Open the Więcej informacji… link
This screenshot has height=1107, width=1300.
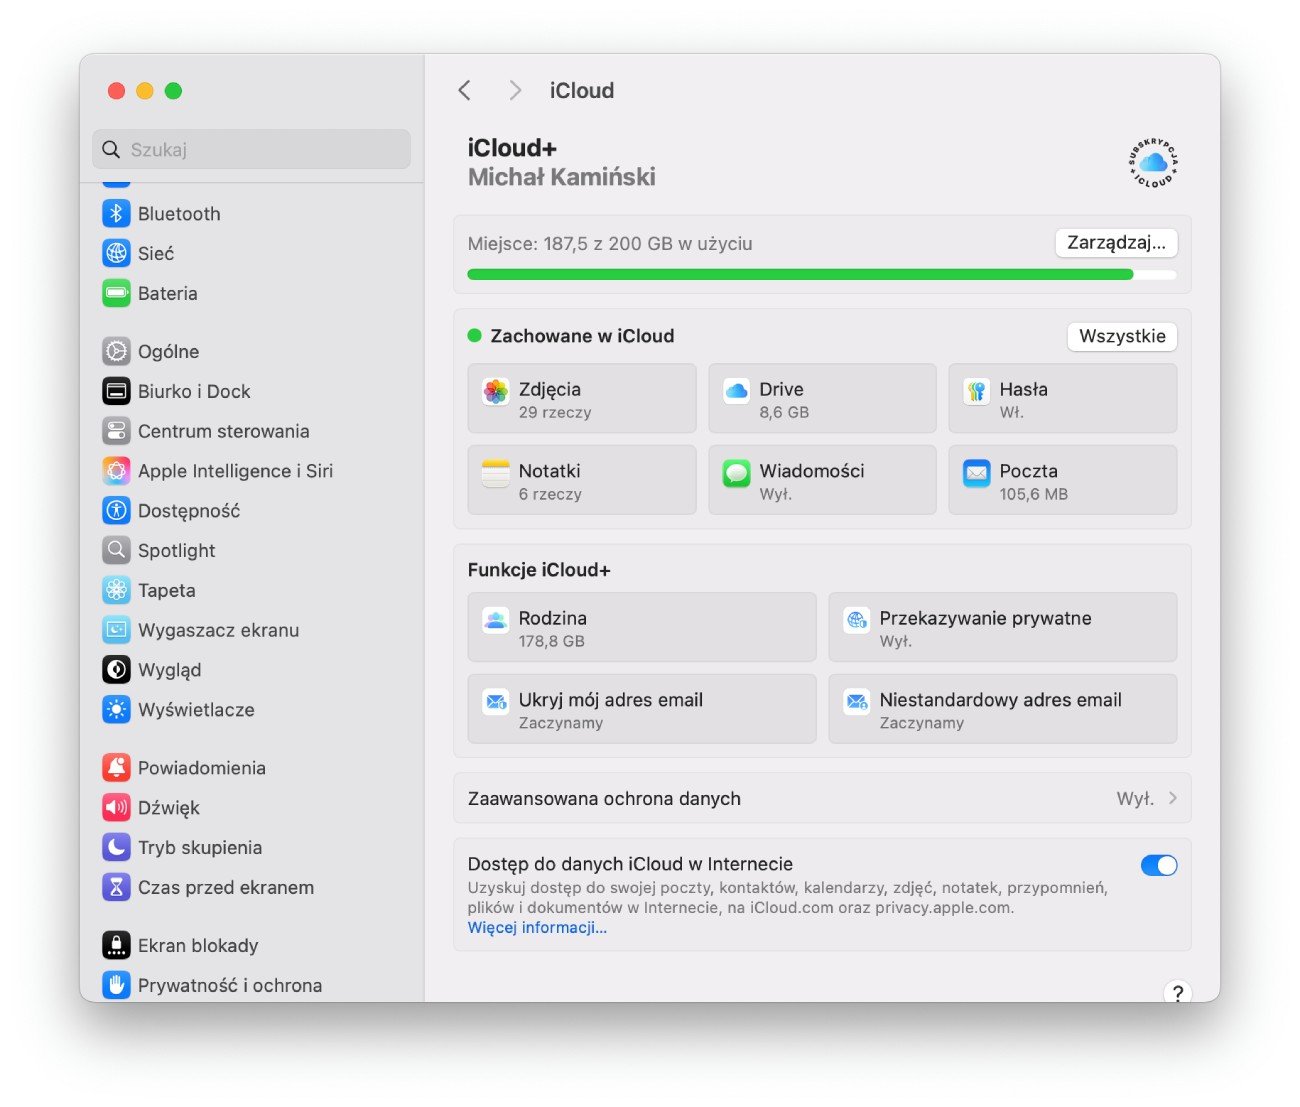[x=537, y=927]
